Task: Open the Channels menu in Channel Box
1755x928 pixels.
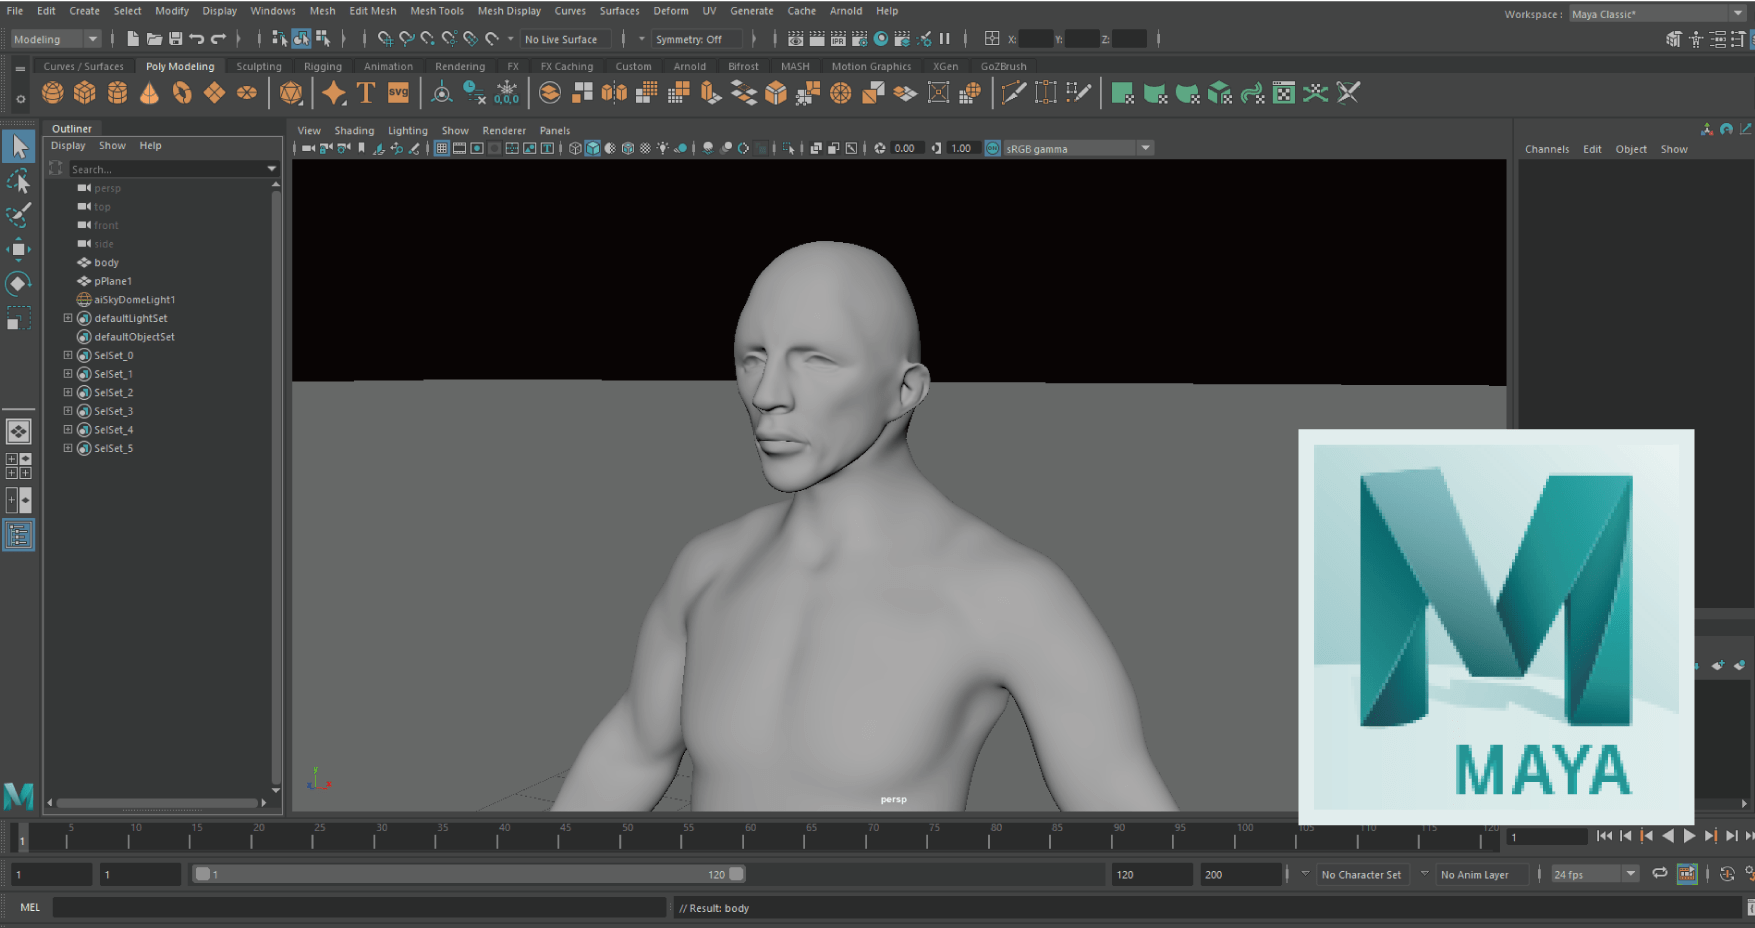Action: pyautogui.click(x=1546, y=149)
